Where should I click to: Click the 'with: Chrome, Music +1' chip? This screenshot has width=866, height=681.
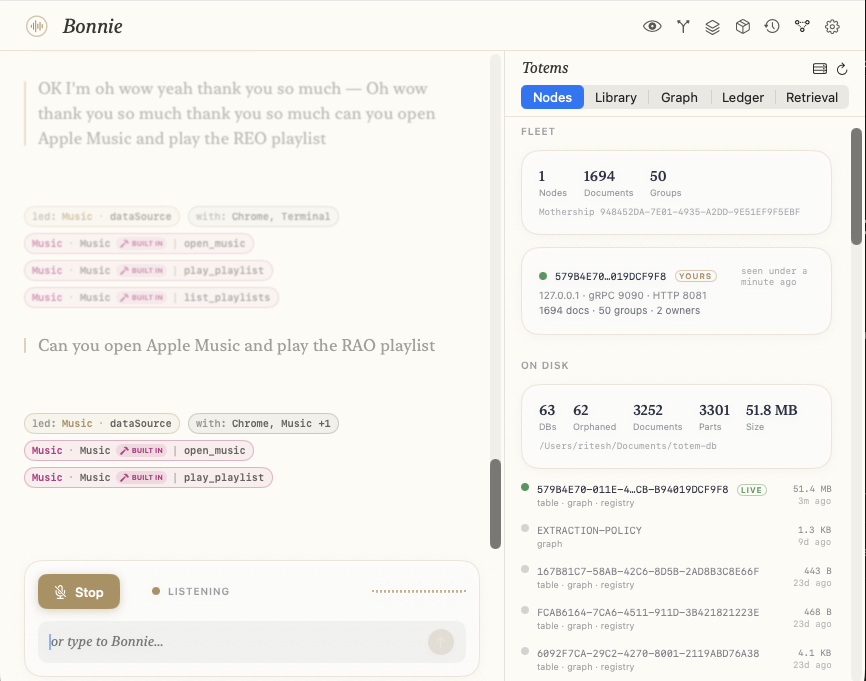click(x=263, y=424)
